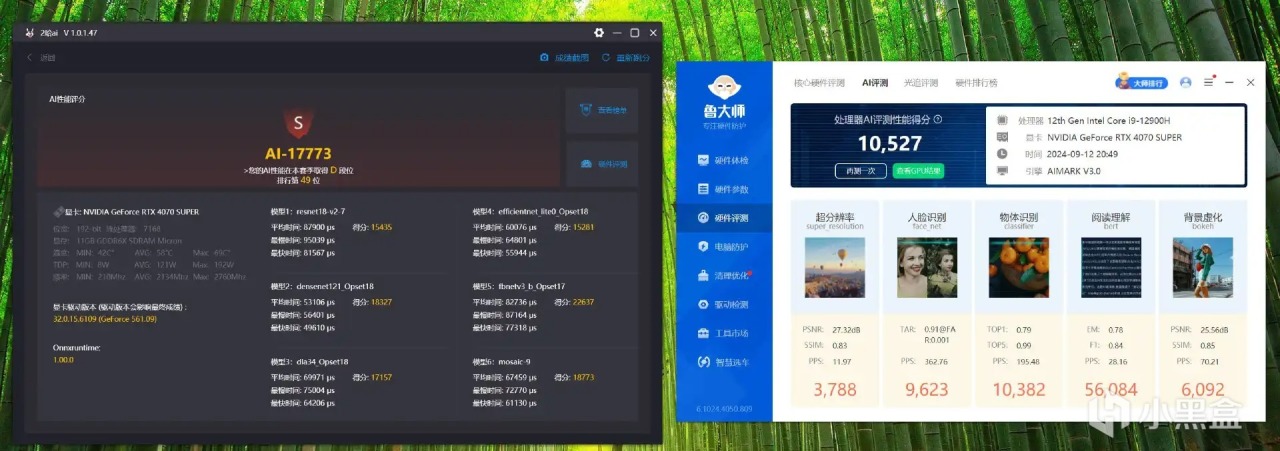
Task: Minimize the Ludashi window
Action: [1229, 82]
